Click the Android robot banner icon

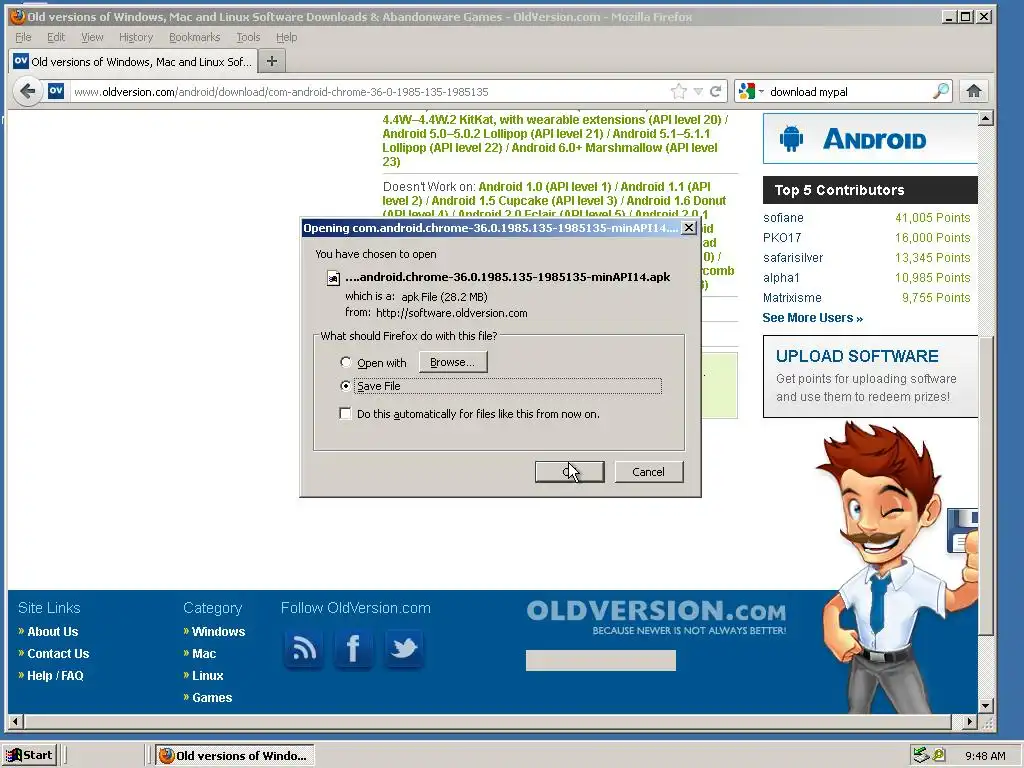tap(791, 138)
